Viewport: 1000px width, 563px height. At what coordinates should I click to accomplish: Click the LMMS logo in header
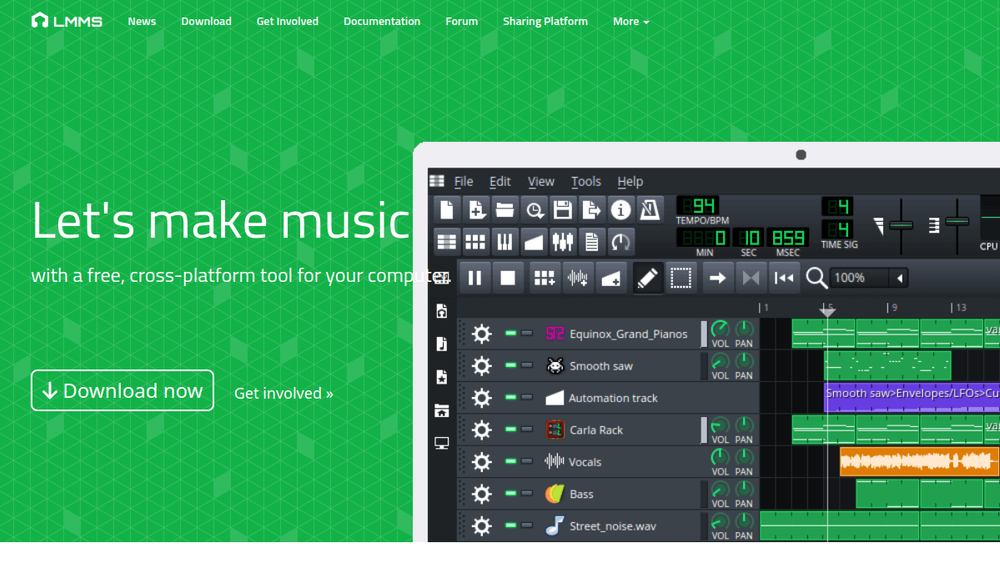66,21
